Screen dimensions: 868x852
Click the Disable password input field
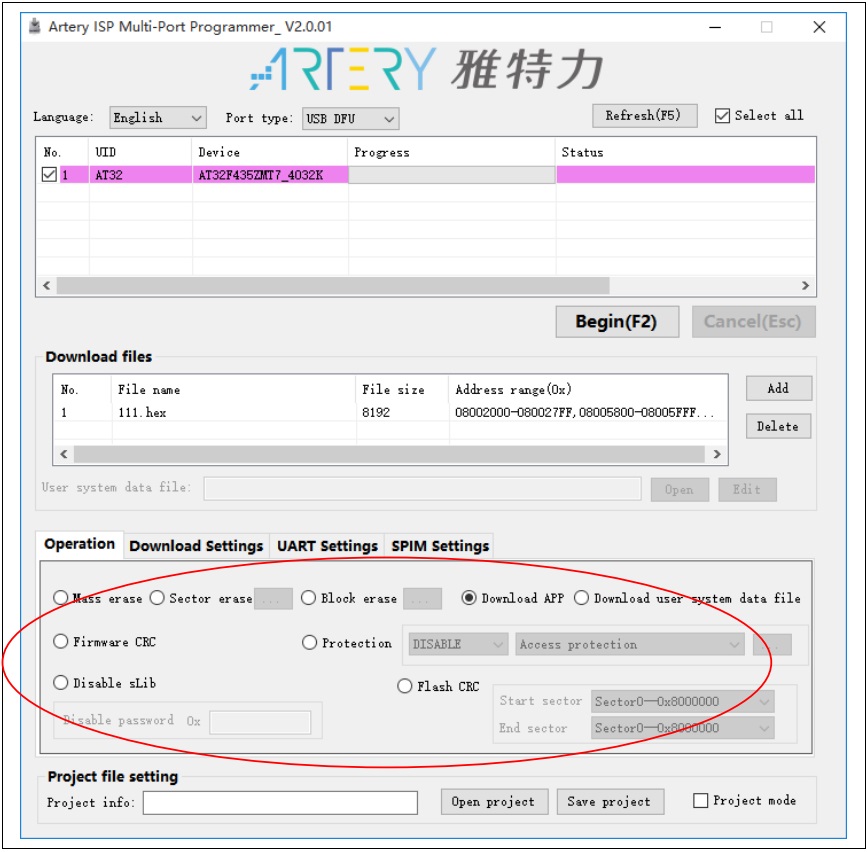[260, 722]
